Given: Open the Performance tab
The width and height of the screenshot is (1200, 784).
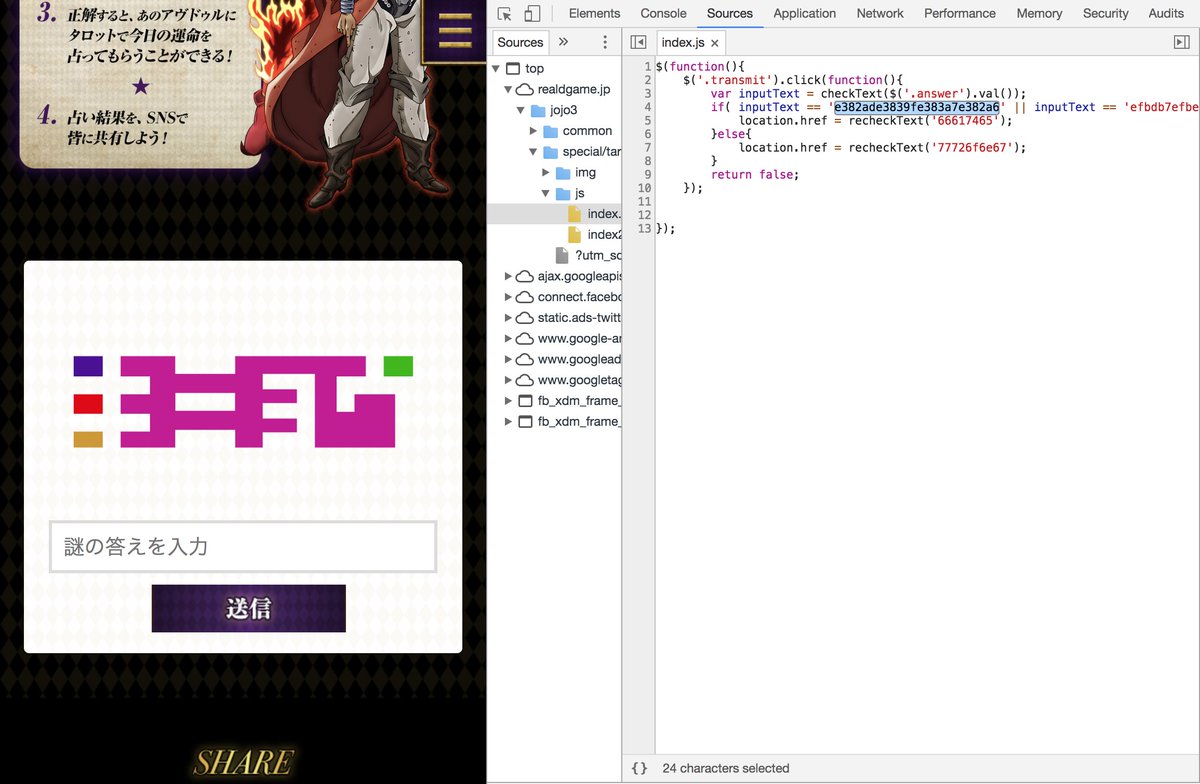Looking at the screenshot, I should point(960,13).
